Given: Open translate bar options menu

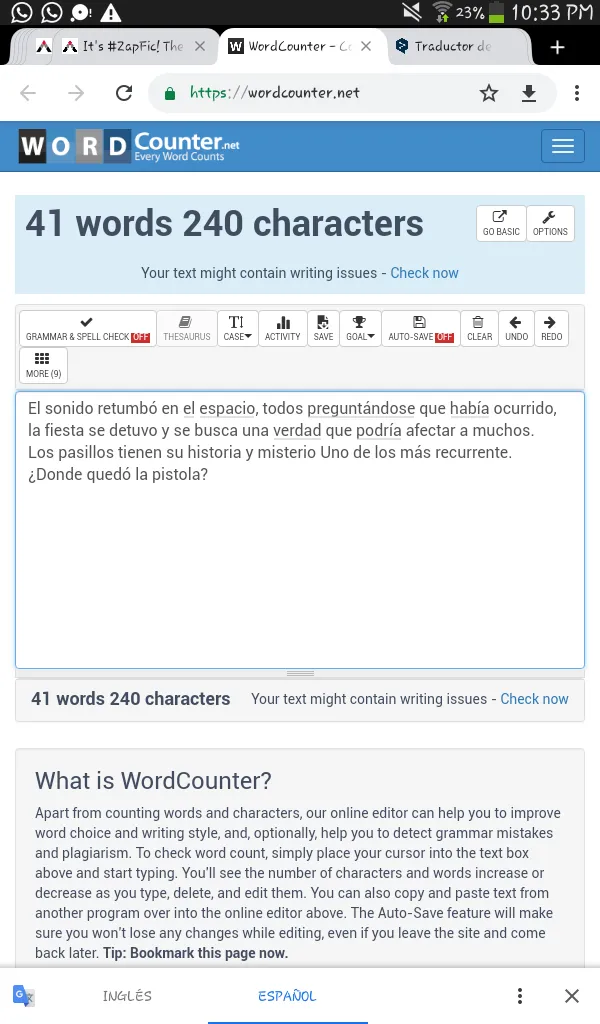Looking at the screenshot, I should [x=520, y=996].
